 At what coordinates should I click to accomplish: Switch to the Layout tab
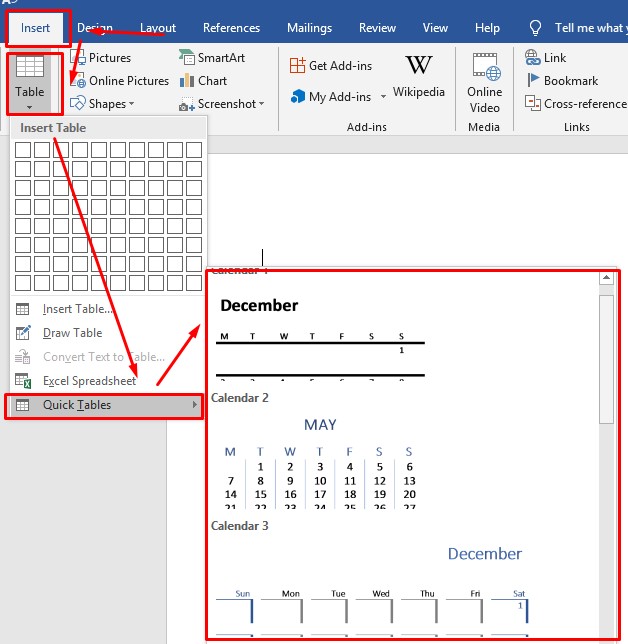pos(158,28)
